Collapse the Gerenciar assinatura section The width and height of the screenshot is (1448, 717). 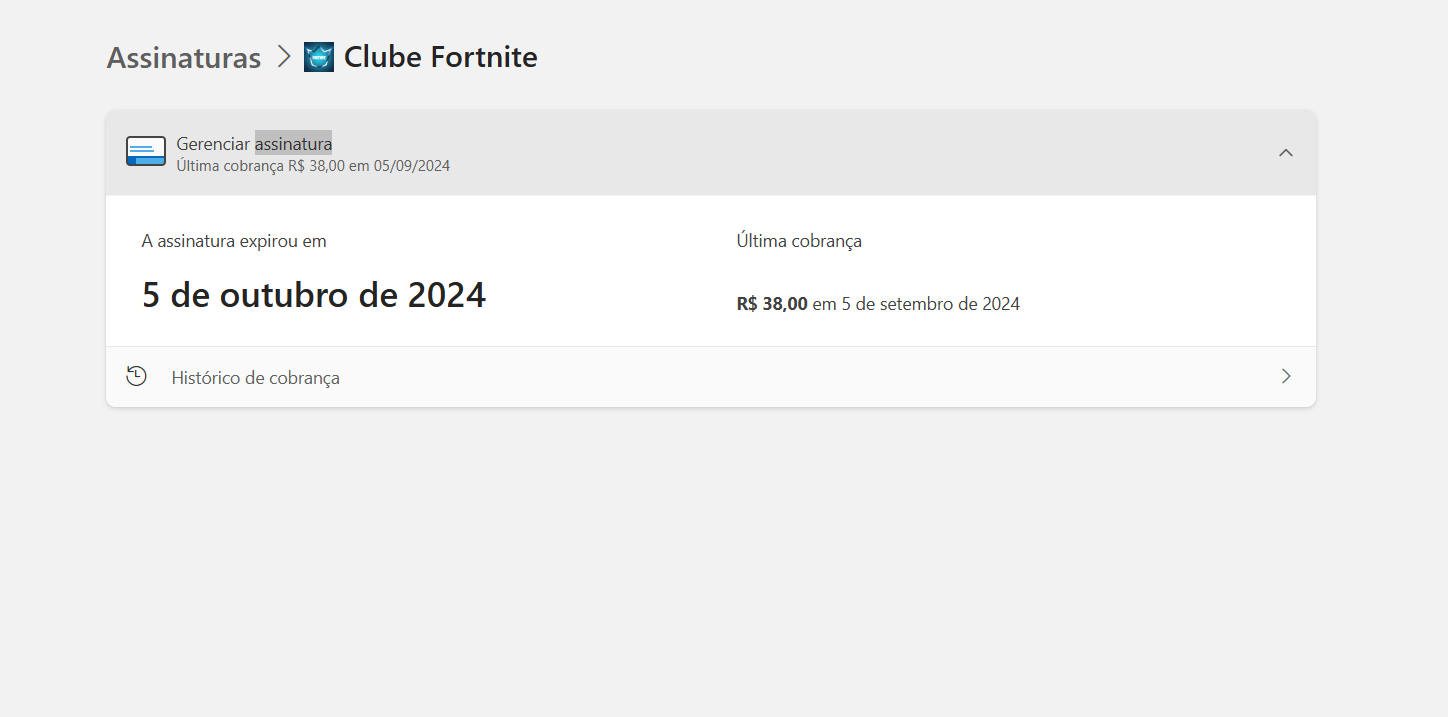coord(1286,153)
